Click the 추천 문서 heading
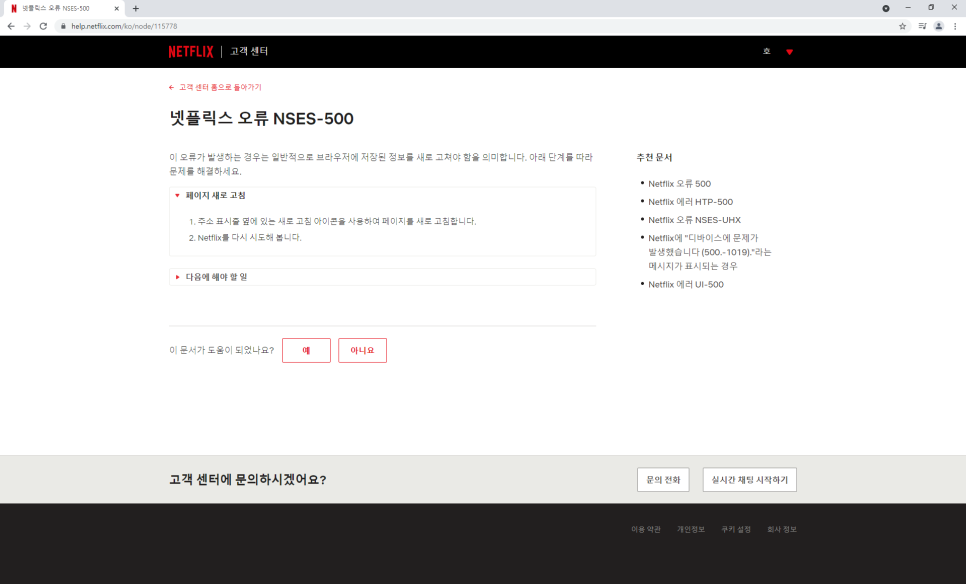The height and width of the screenshot is (584, 966). (x=654, y=158)
